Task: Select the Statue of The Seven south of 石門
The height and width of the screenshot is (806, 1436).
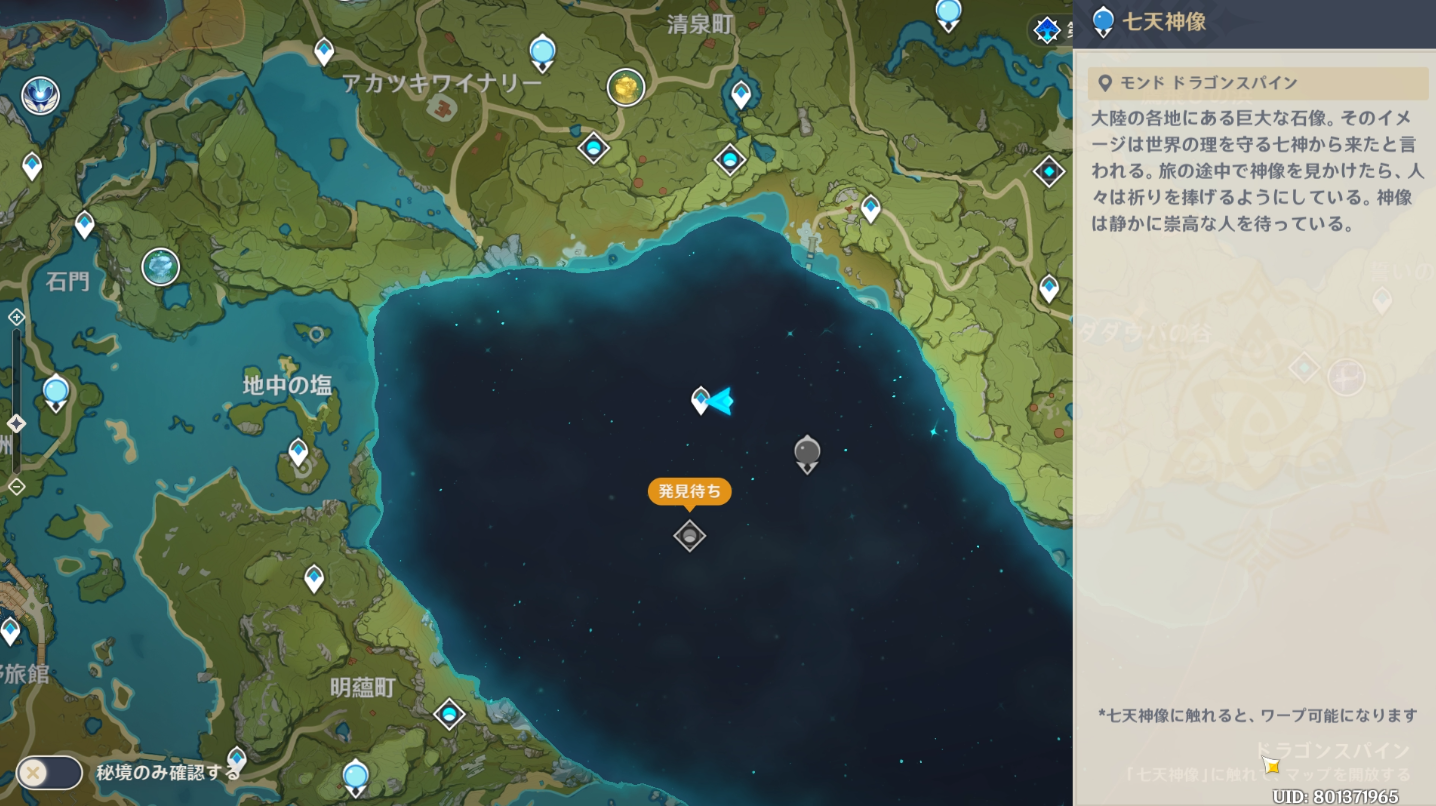Action: [x=56, y=393]
